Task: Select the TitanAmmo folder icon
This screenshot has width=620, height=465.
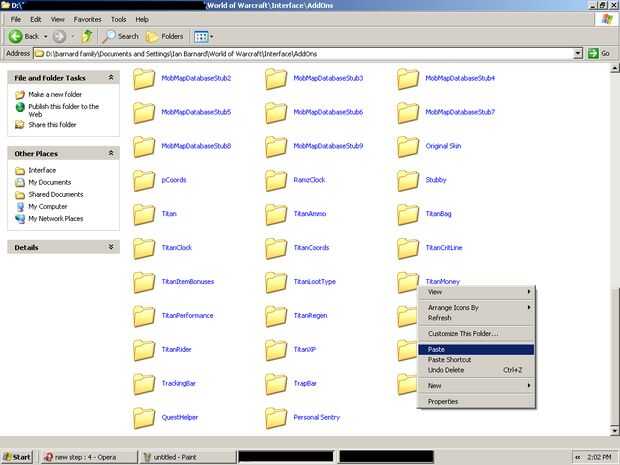Action: click(x=276, y=214)
